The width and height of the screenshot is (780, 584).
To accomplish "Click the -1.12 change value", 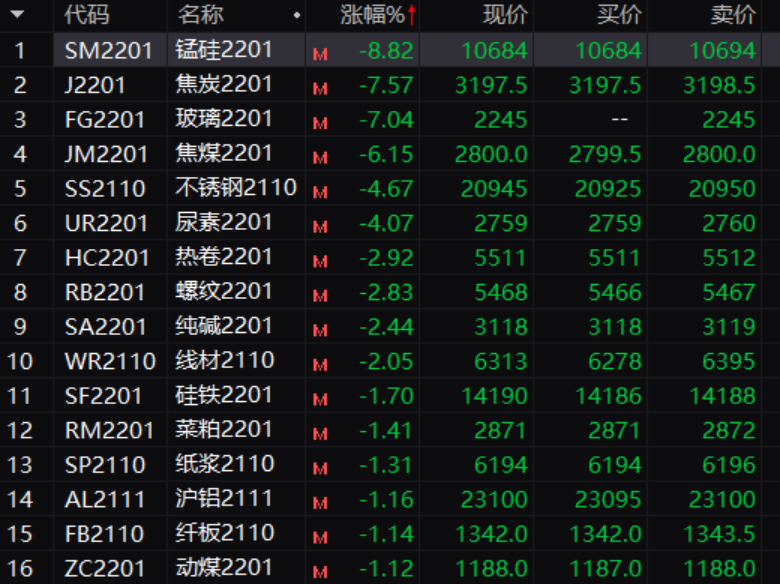I will [386, 569].
